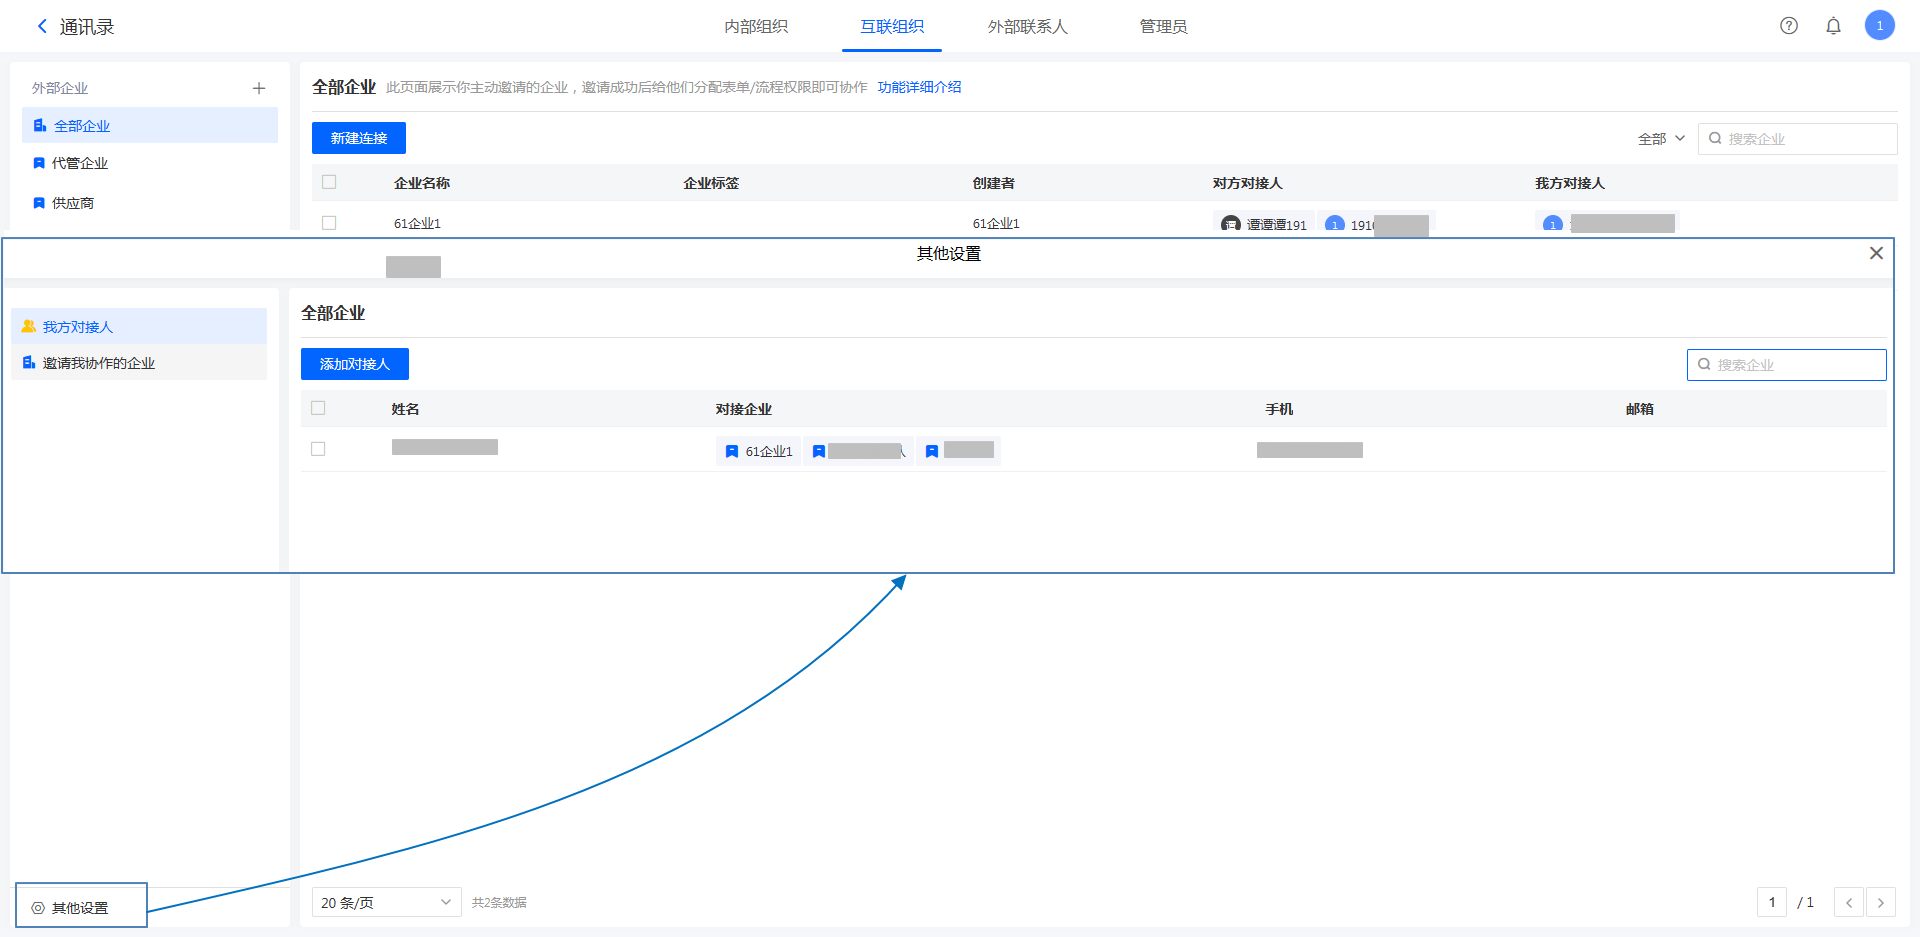Switch to 外部联系人 tab
The height and width of the screenshot is (937, 1920).
pos(1027,27)
